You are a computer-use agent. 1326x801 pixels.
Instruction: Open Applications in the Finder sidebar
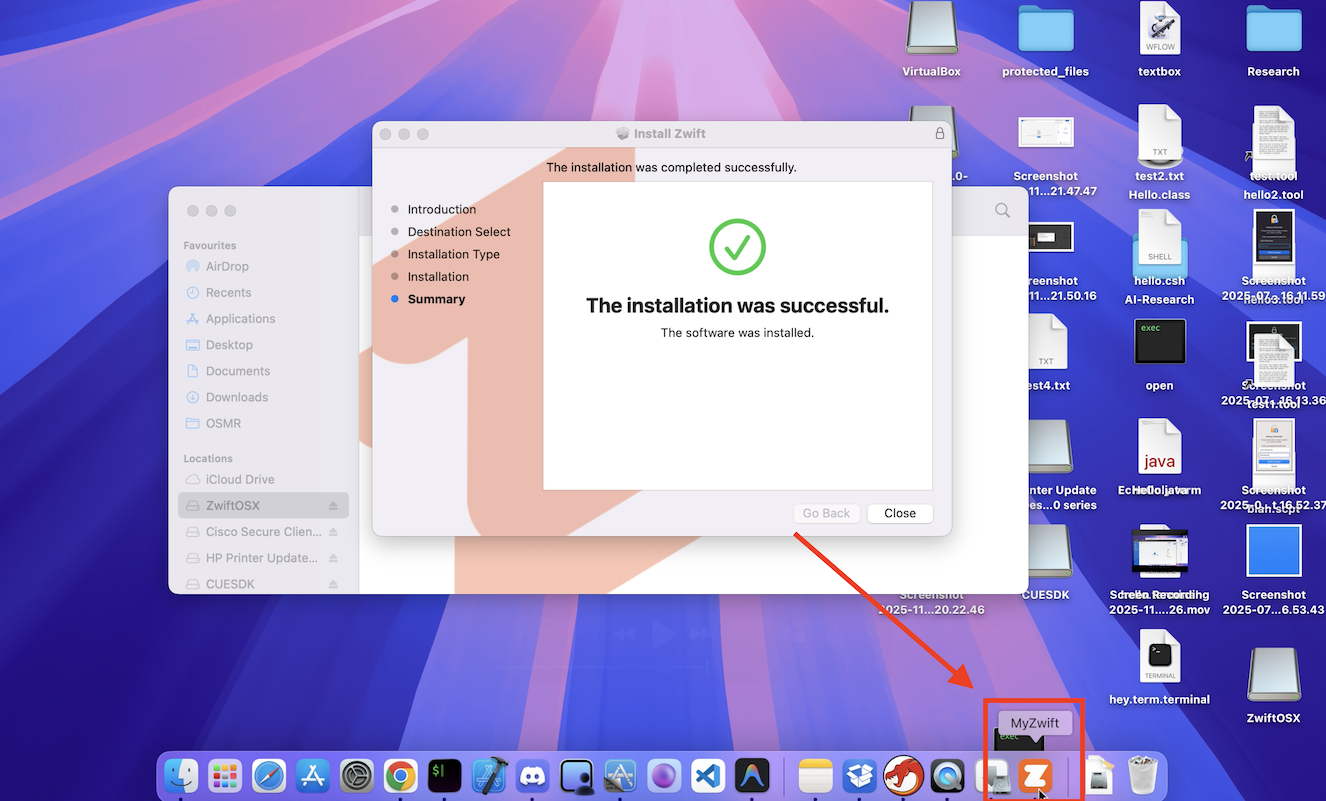click(x=240, y=319)
